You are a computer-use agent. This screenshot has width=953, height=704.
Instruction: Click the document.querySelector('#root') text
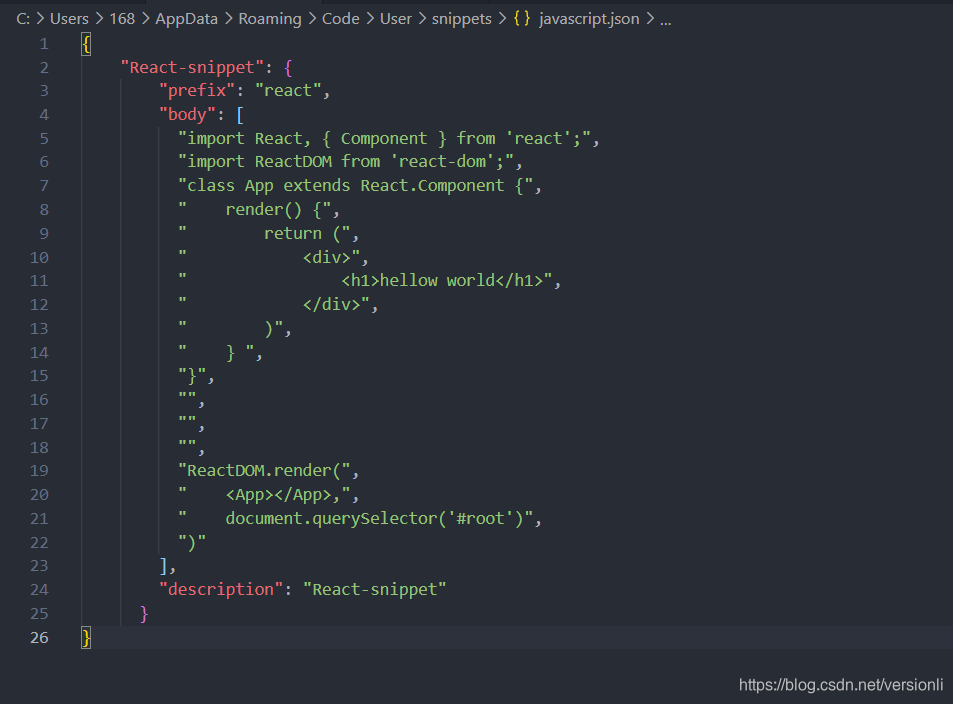pyautogui.click(x=375, y=519)
